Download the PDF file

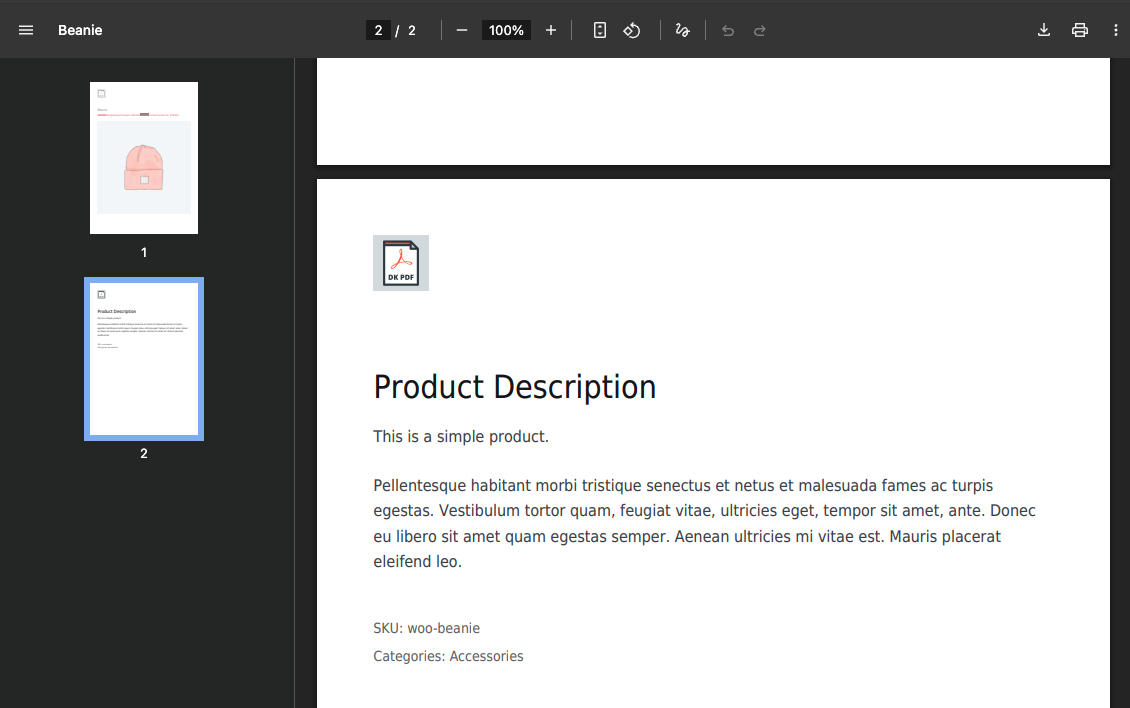(1044, 30)
